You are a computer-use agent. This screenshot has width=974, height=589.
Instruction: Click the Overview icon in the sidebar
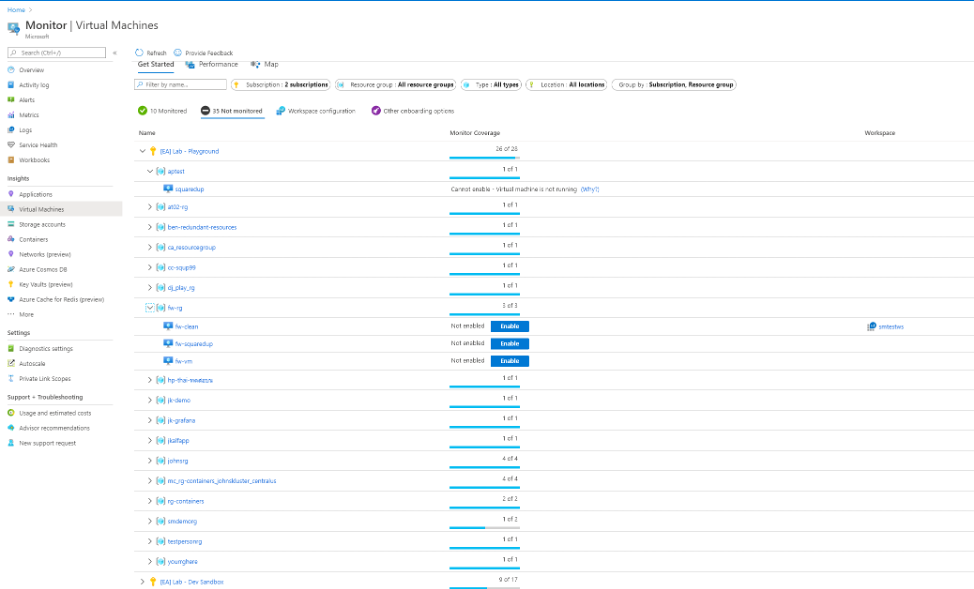click(x=11, y=70)
